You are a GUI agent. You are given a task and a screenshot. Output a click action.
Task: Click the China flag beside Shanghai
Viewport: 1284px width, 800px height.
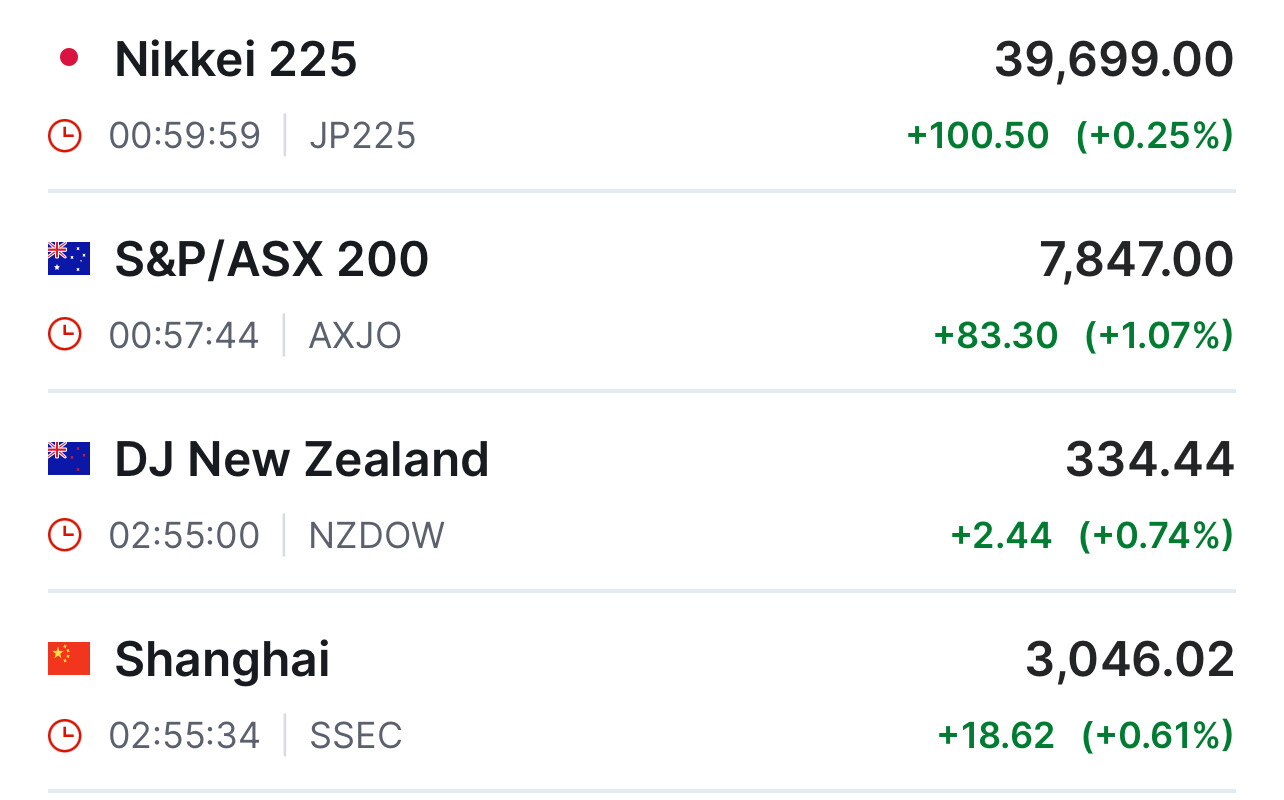click(69, 658)
